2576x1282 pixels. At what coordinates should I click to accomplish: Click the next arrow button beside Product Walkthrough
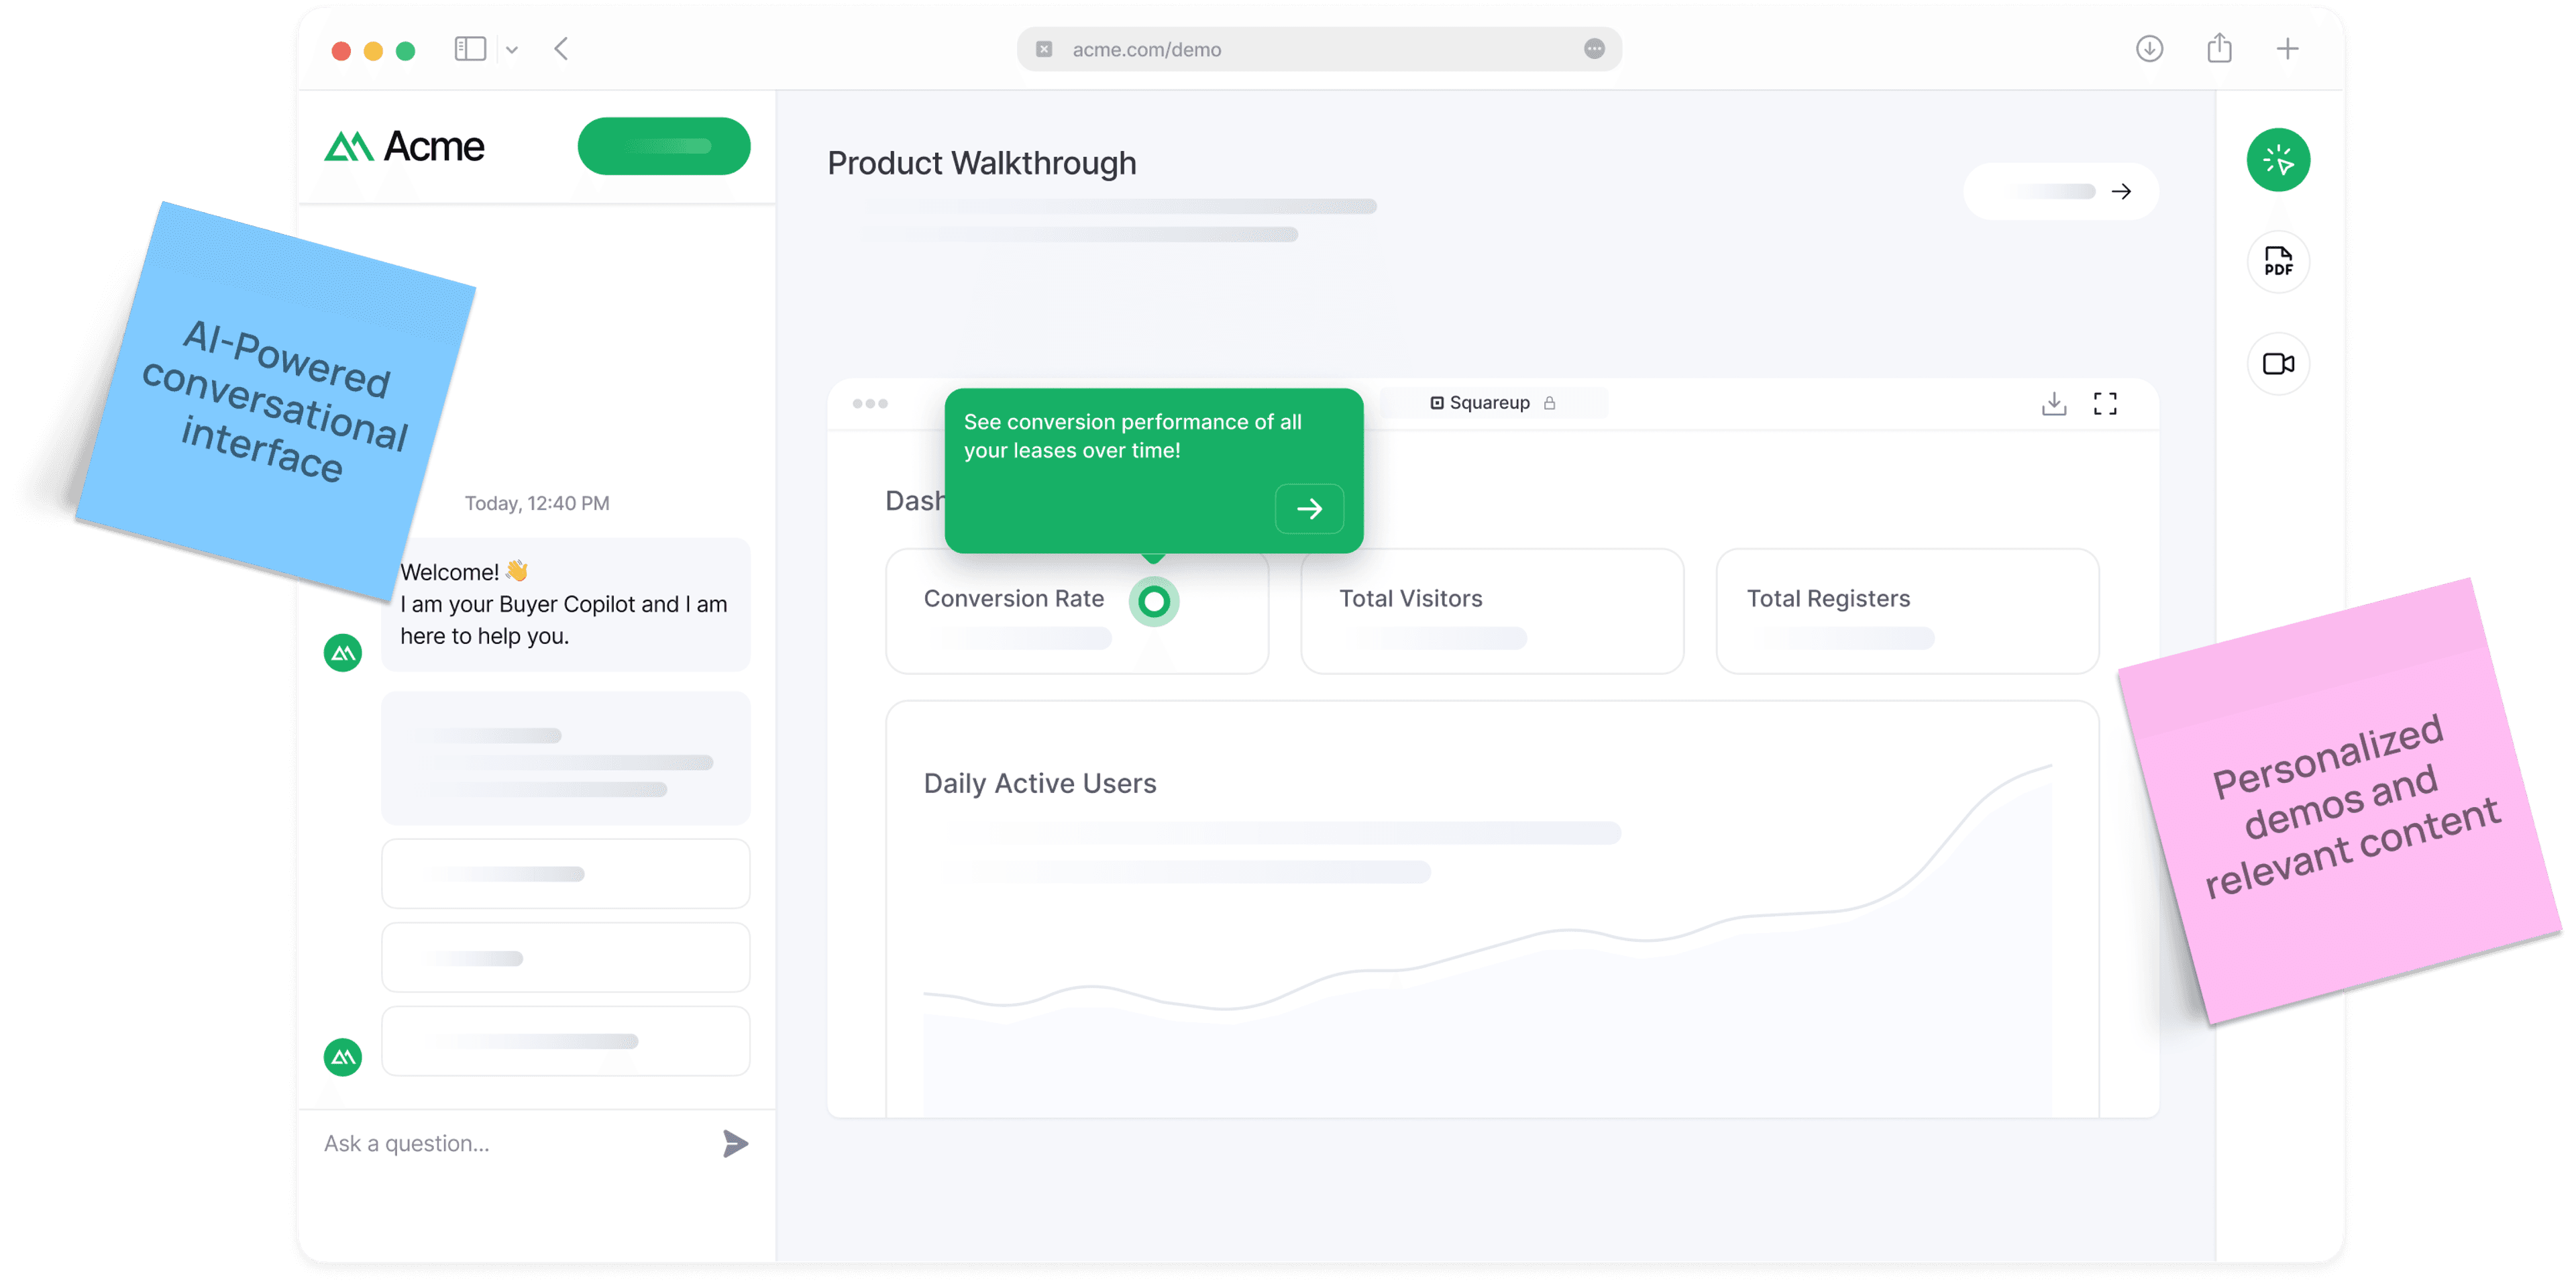click(x=2060, y=191)
